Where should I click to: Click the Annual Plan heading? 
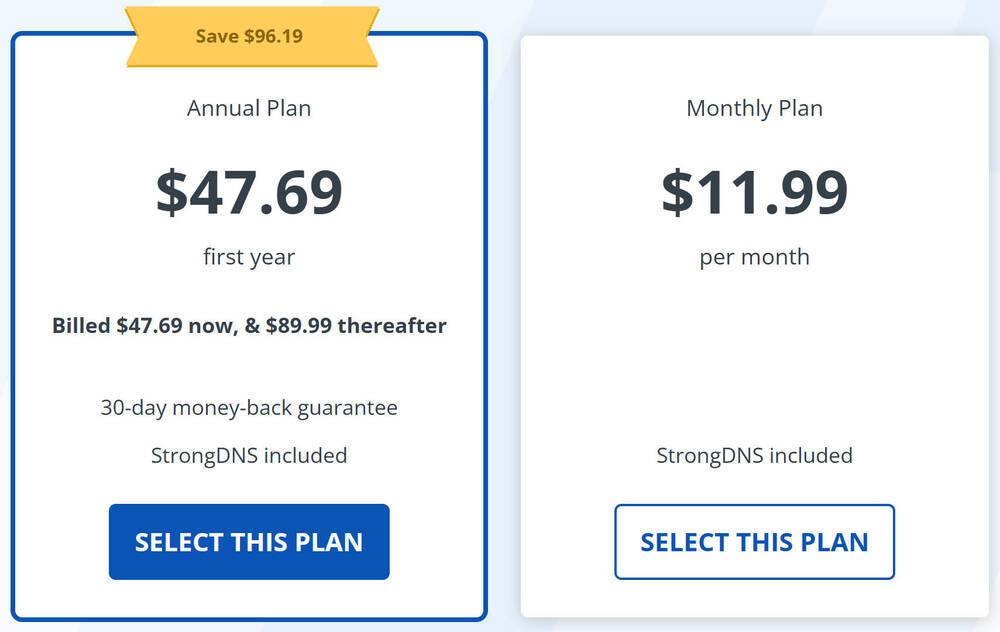point(249,108)
